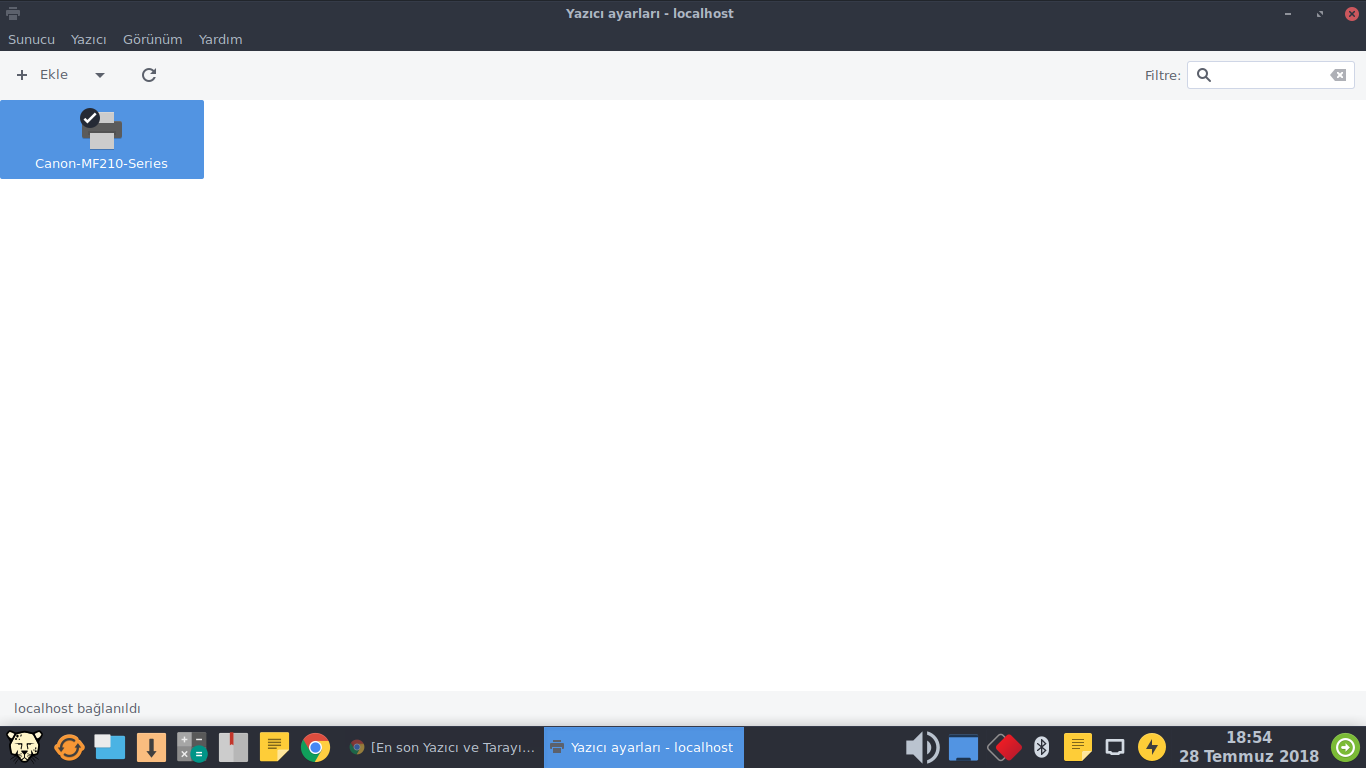Switch to the Chrome taskbar window
The width and height of the screenshot is (1366, 768).
(x=442, y=747)
